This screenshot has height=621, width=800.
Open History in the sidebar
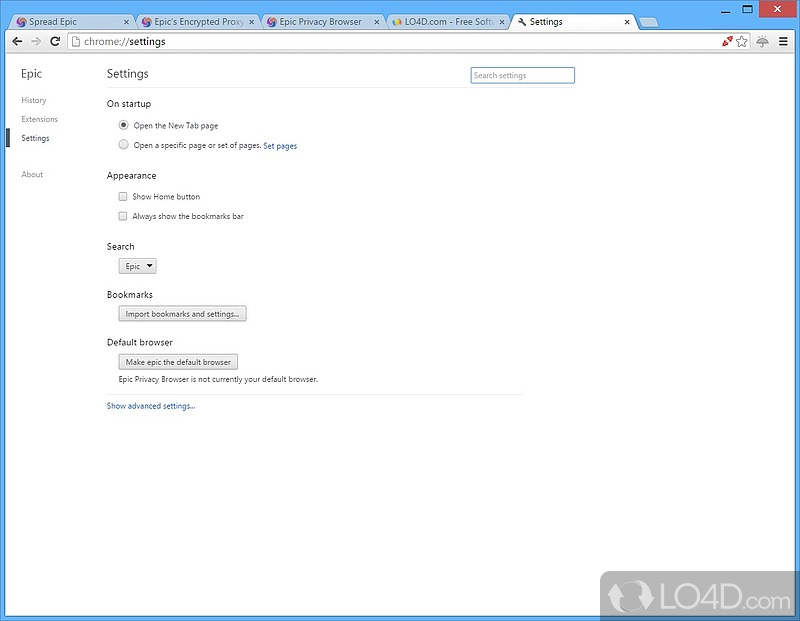[34, 100]
